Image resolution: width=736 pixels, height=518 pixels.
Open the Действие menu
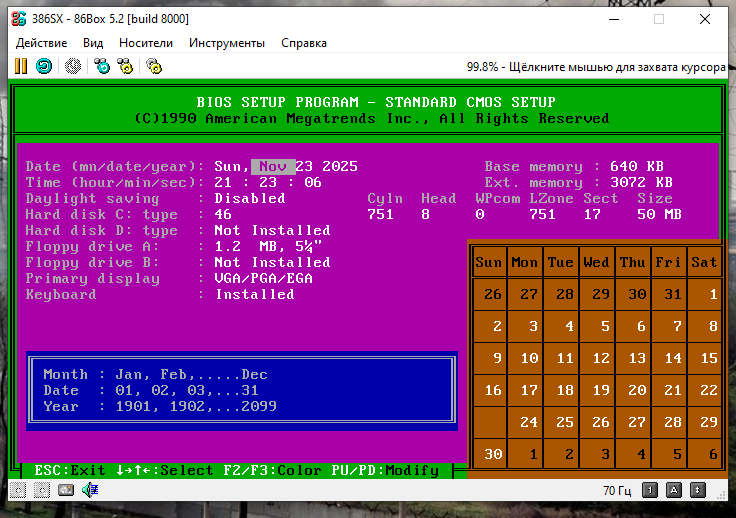pos(42,43)
